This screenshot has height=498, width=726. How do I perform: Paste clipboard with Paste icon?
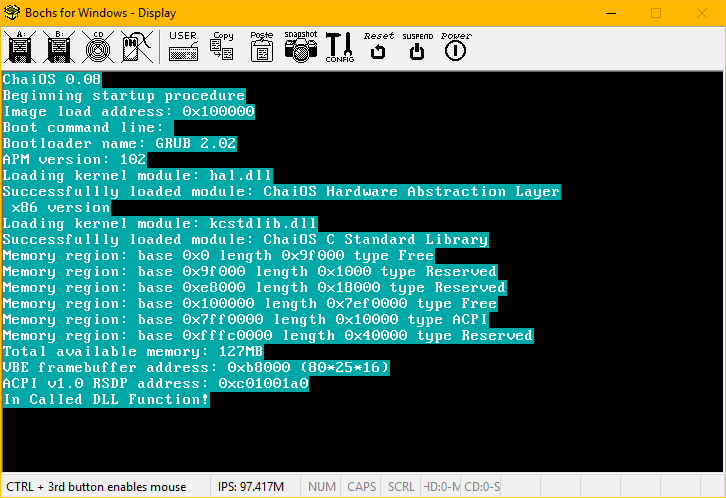tap(262, 47)
